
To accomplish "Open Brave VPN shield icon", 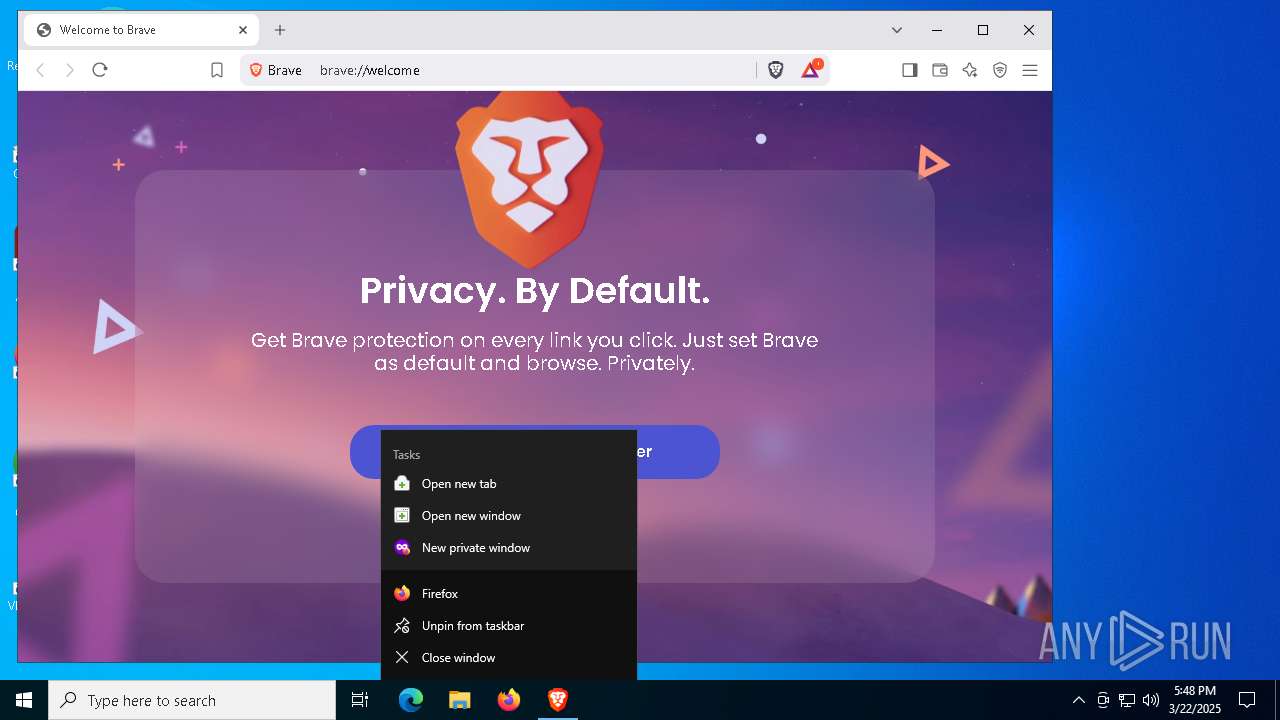I will click(x=1000, y=70).
